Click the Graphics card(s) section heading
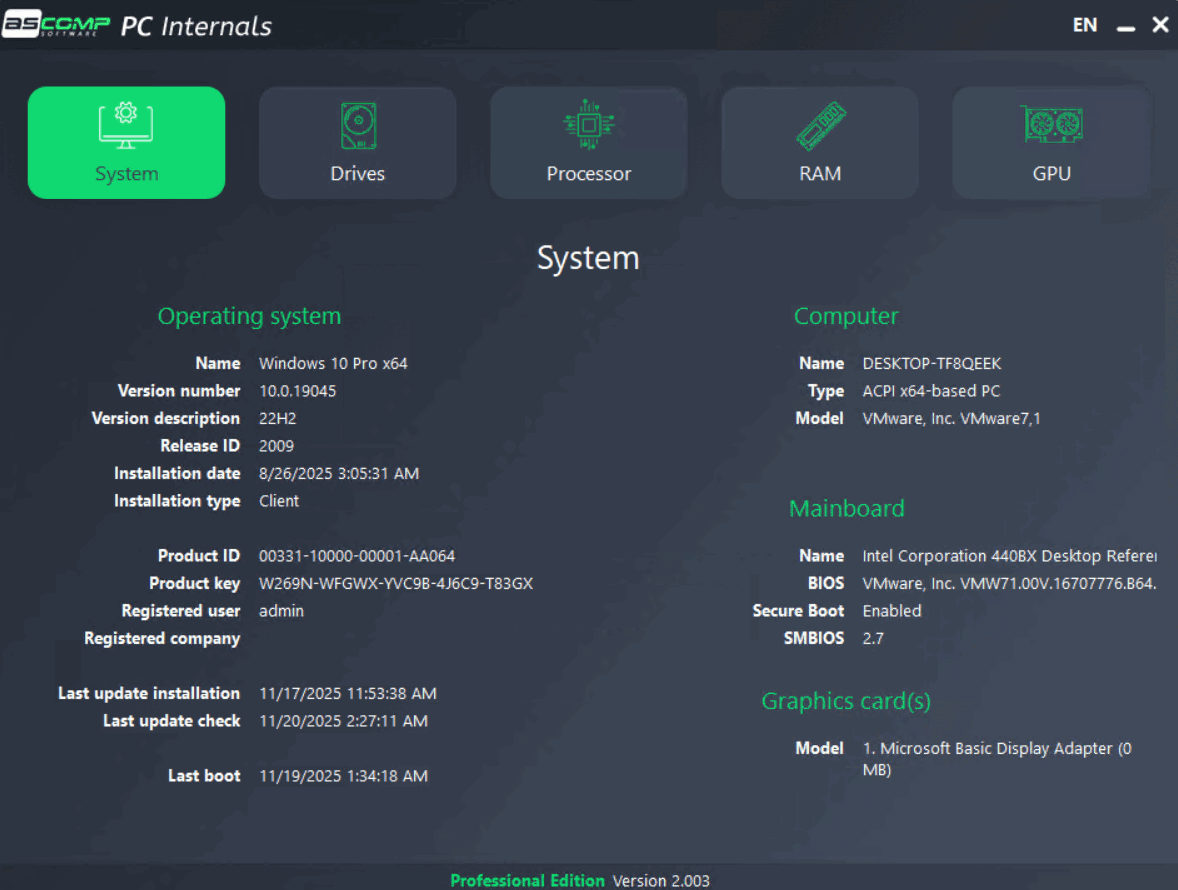 [x=846, y=701]
